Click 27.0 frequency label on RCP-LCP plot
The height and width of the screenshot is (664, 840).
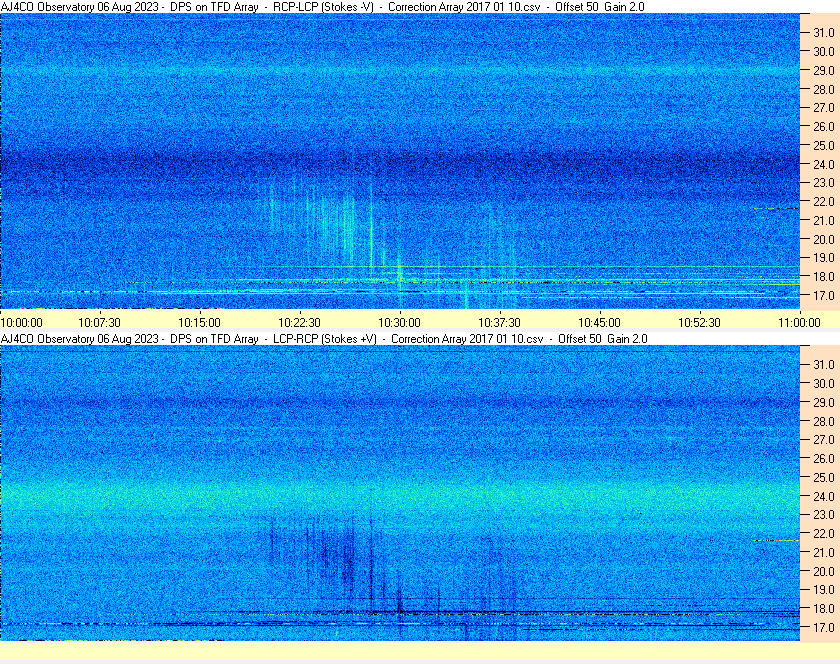tap(824, 108)
